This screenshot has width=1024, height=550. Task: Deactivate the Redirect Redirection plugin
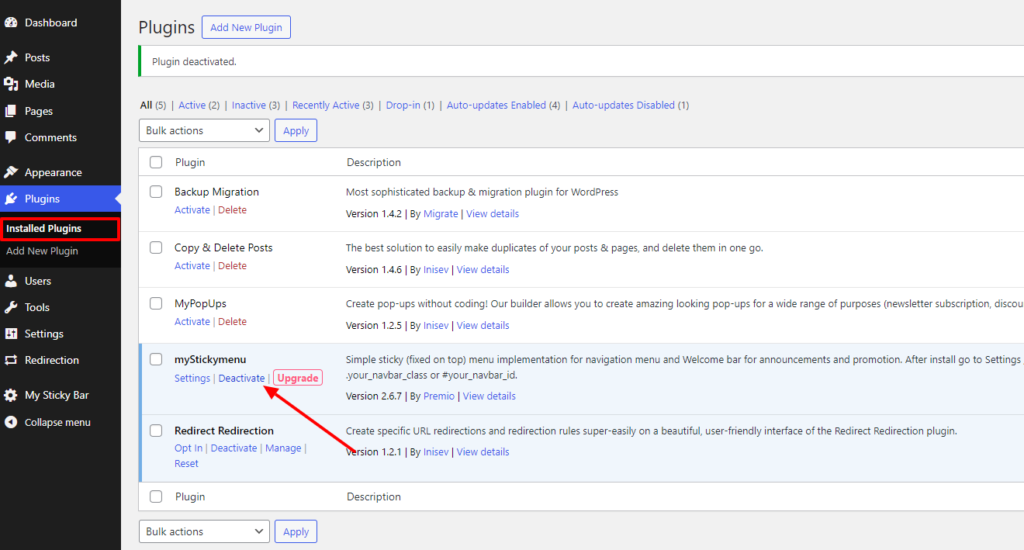[x=234, y=448]
